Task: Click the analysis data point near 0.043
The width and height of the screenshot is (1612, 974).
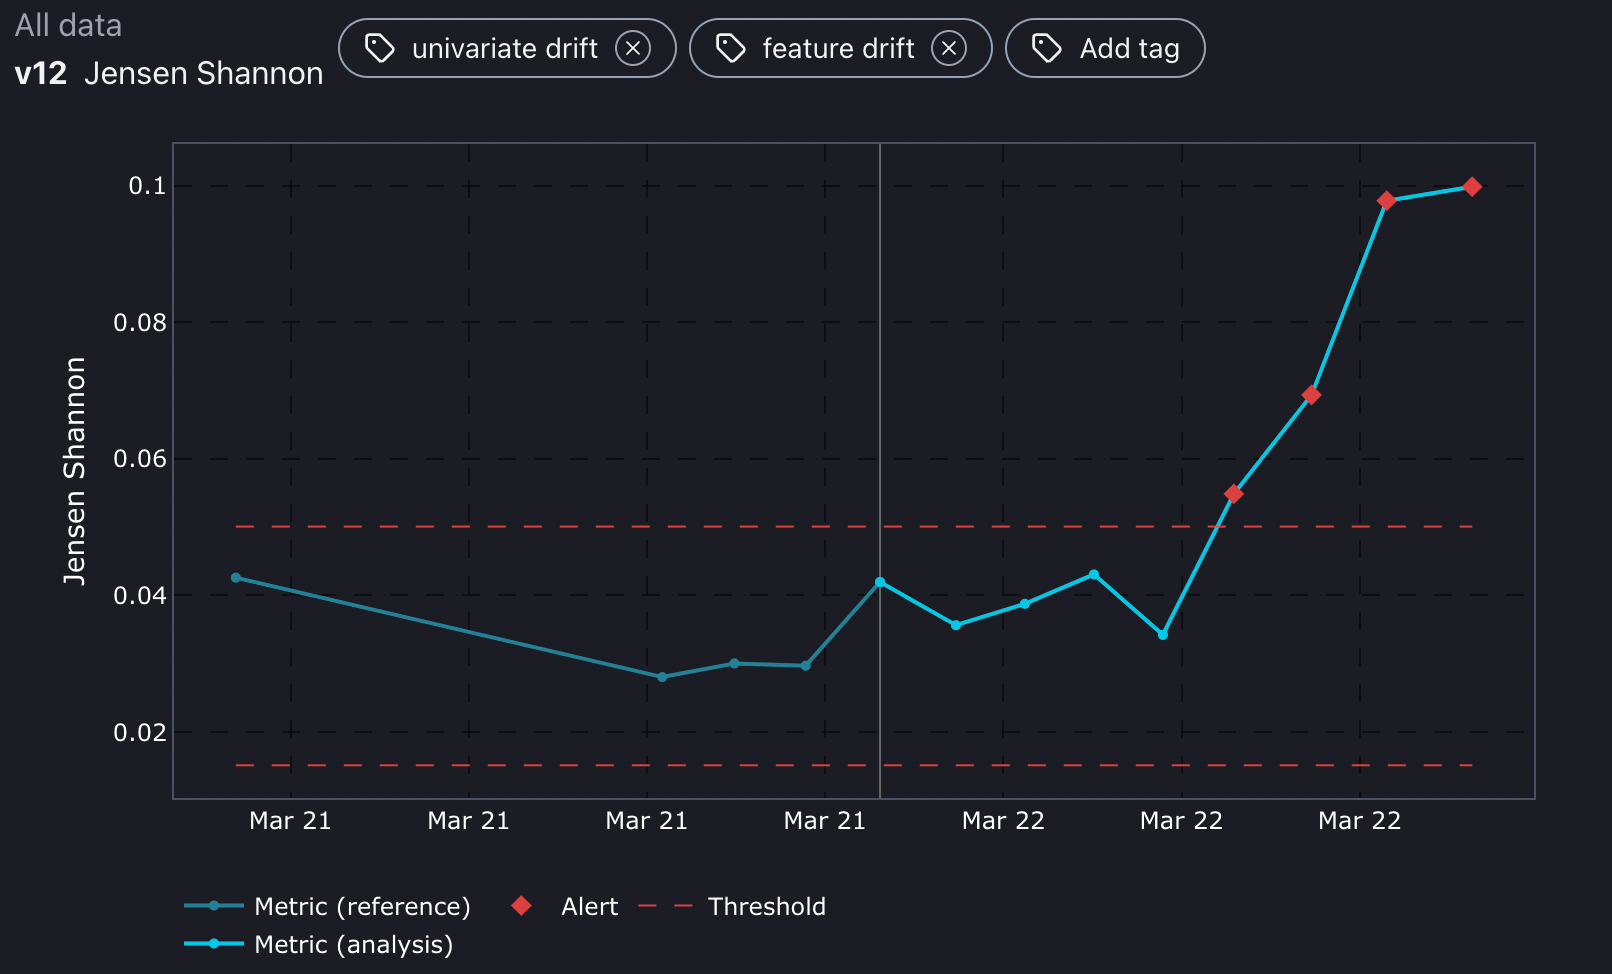Action: point(1093,574)
